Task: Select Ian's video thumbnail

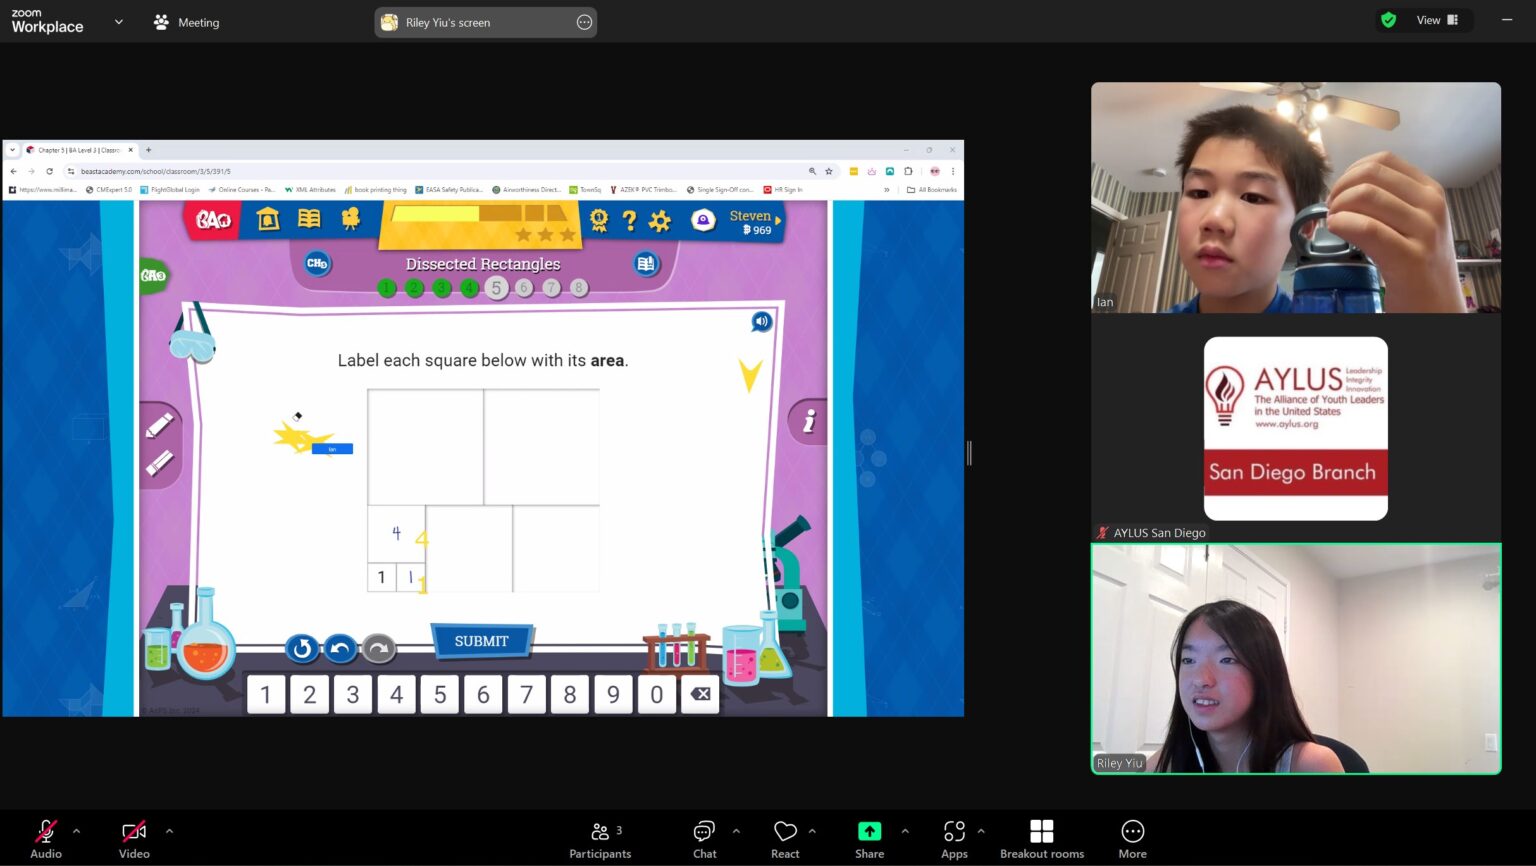Action: point(1296,197)
